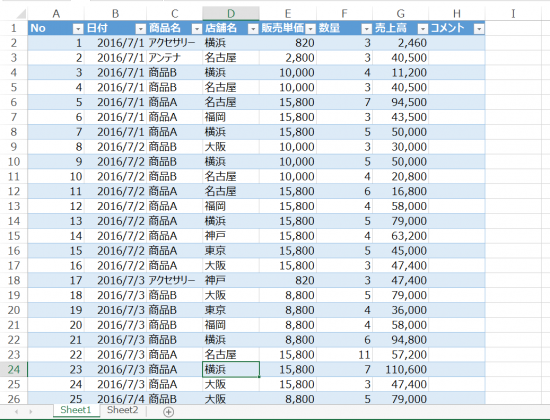
Task: Click the cell containing アンテナ
Action: [174, 58]
